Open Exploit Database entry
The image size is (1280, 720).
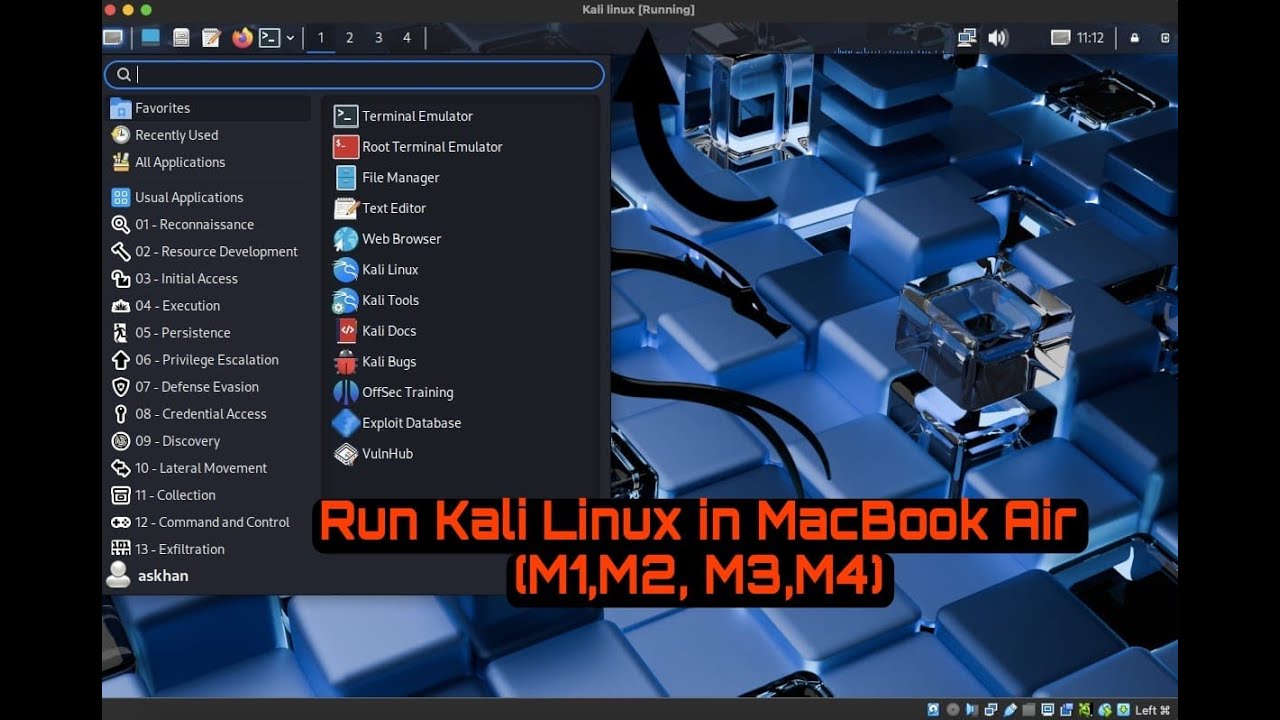[397, 423]
